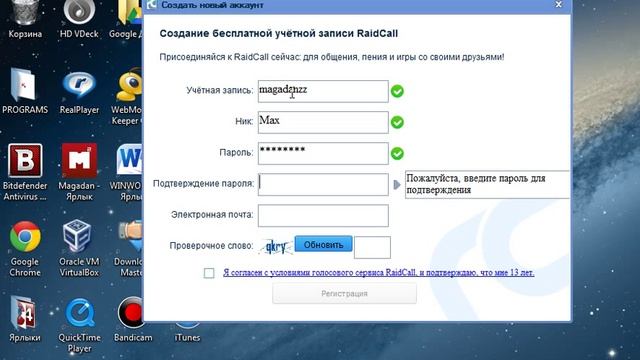Click the heading Создание бесплатной учётной записи RaidCall
This screenshot has height=360, width=640.
click(278, 33)
